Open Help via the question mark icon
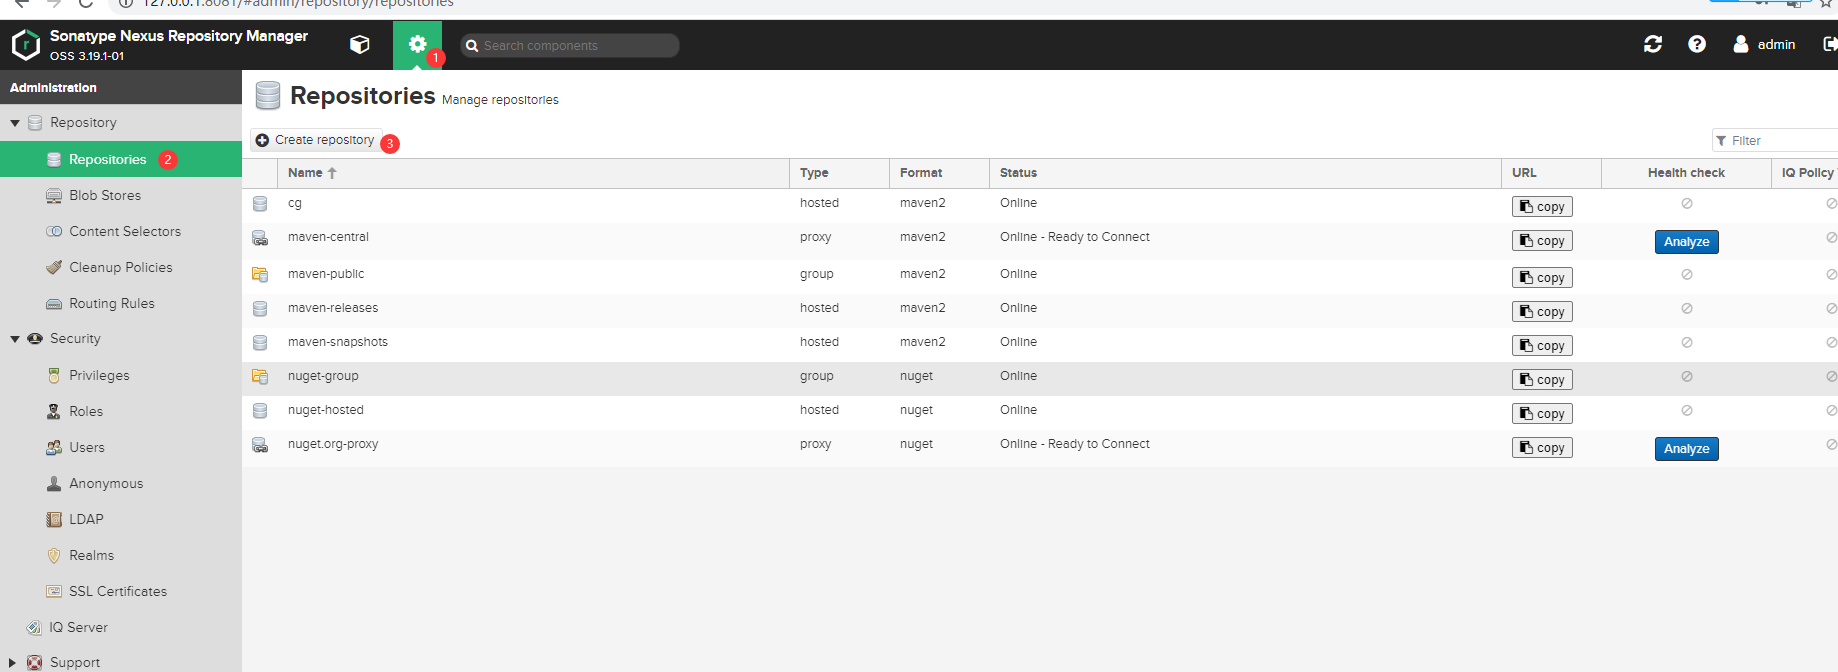This screenshot has height=672, width=1838. pos(1697,44)
